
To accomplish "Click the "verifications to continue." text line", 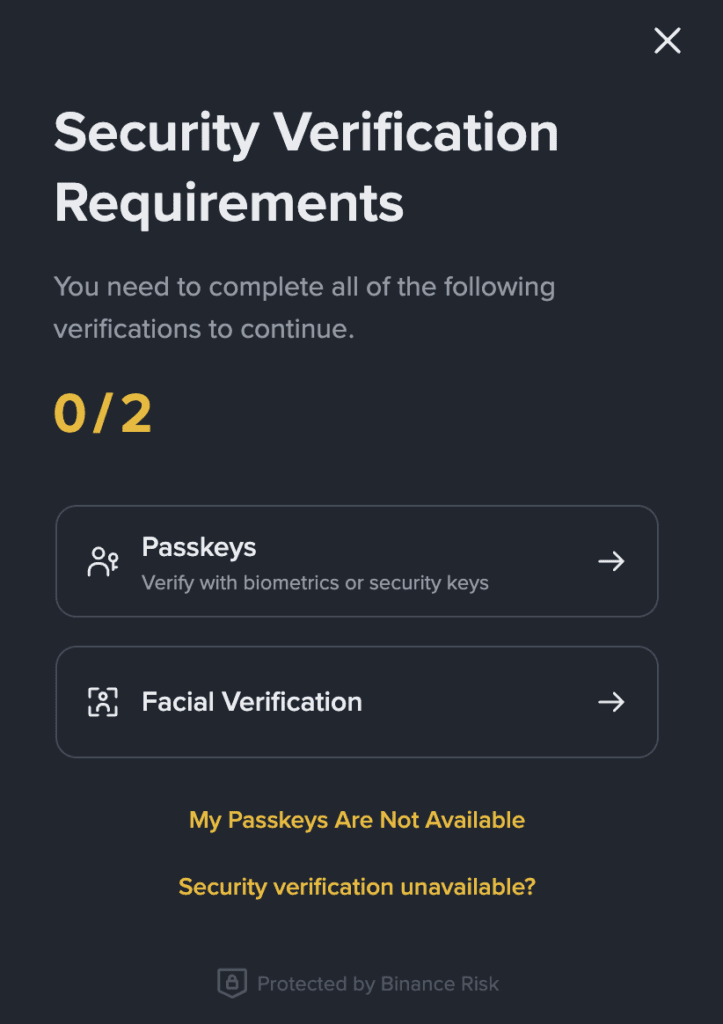I will (204, 329).
